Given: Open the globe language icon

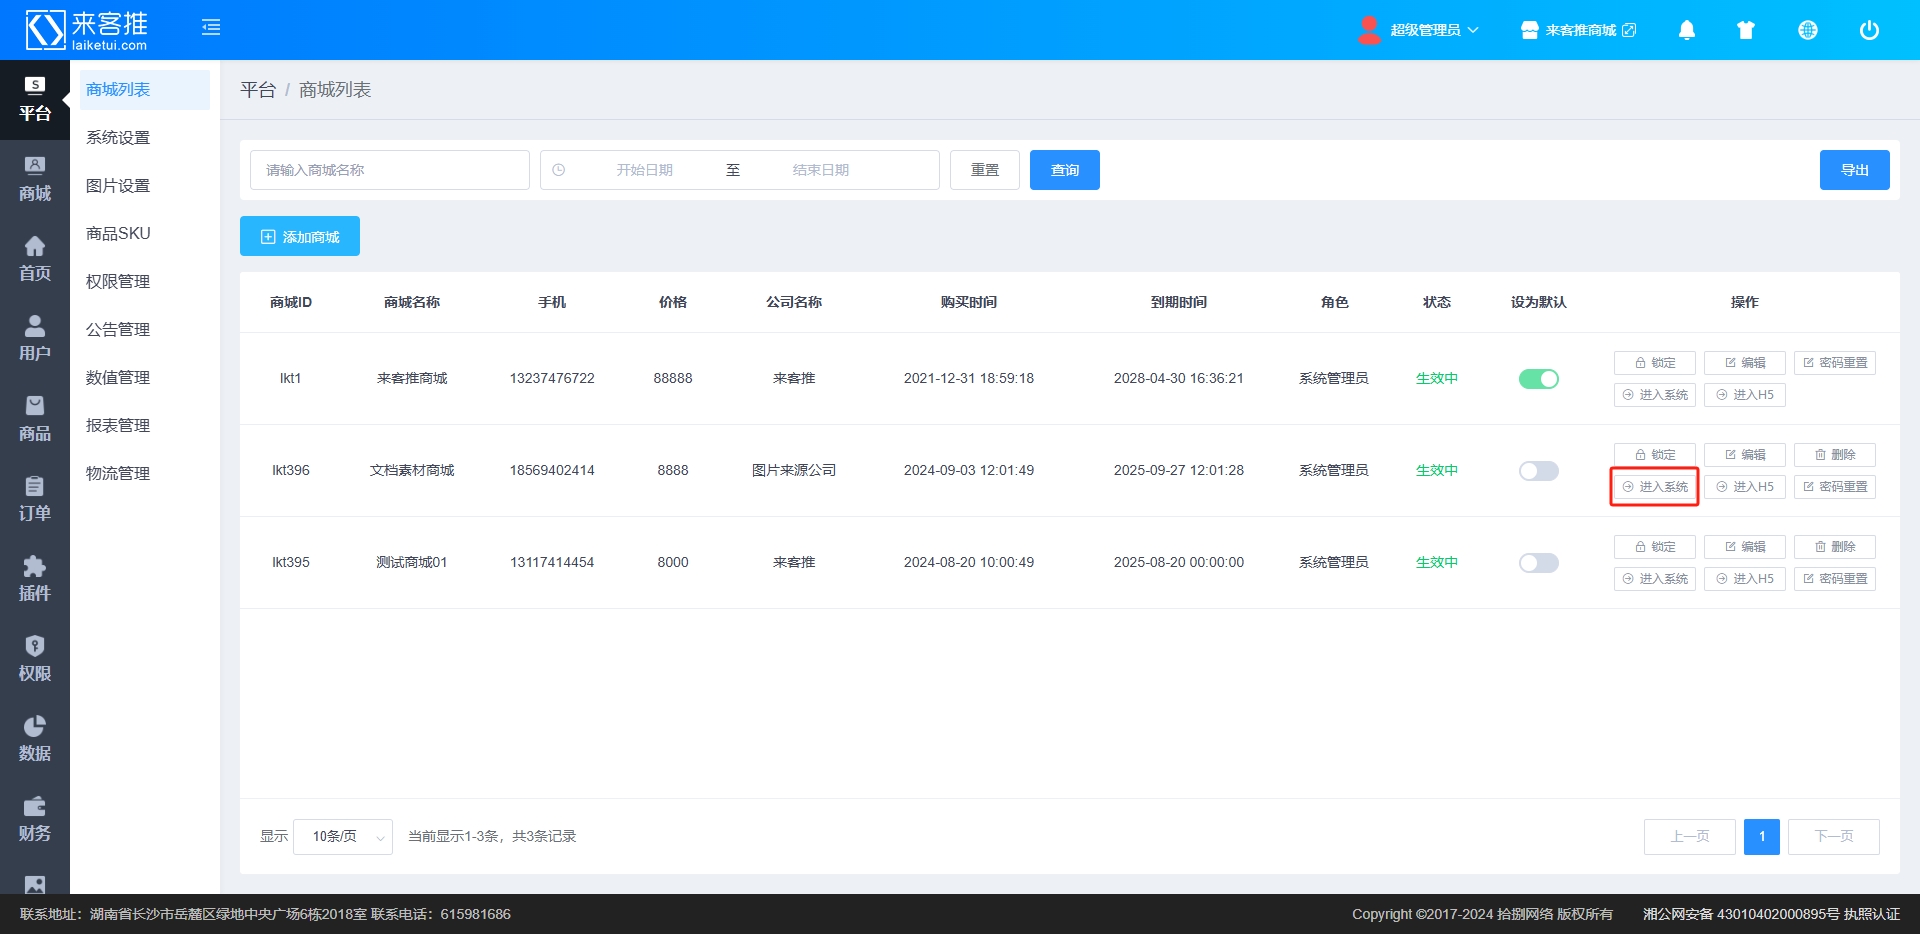Looking at the screenshot, I should 1807,30.
